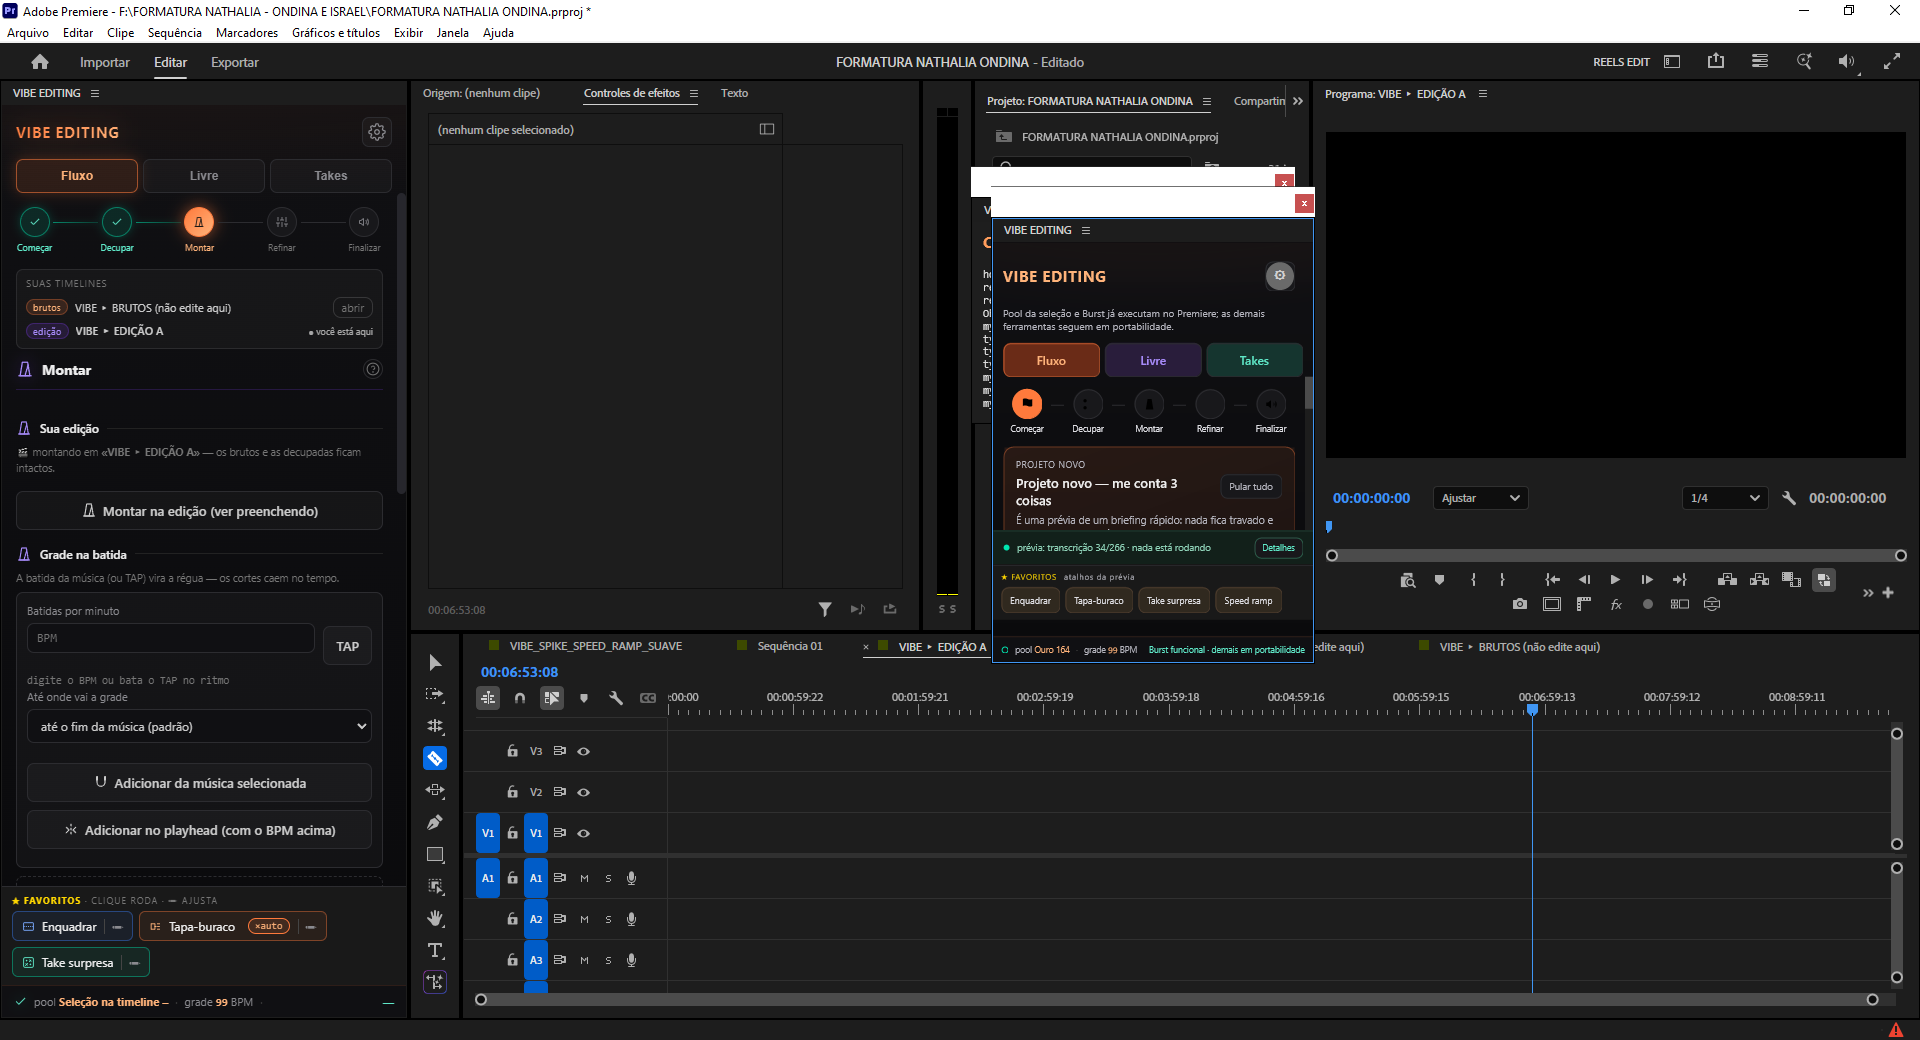This screenshot has height=1040, width=1920.
Task: Open the Ajustar zoom level dropdown
Action: pos(1480,498)
